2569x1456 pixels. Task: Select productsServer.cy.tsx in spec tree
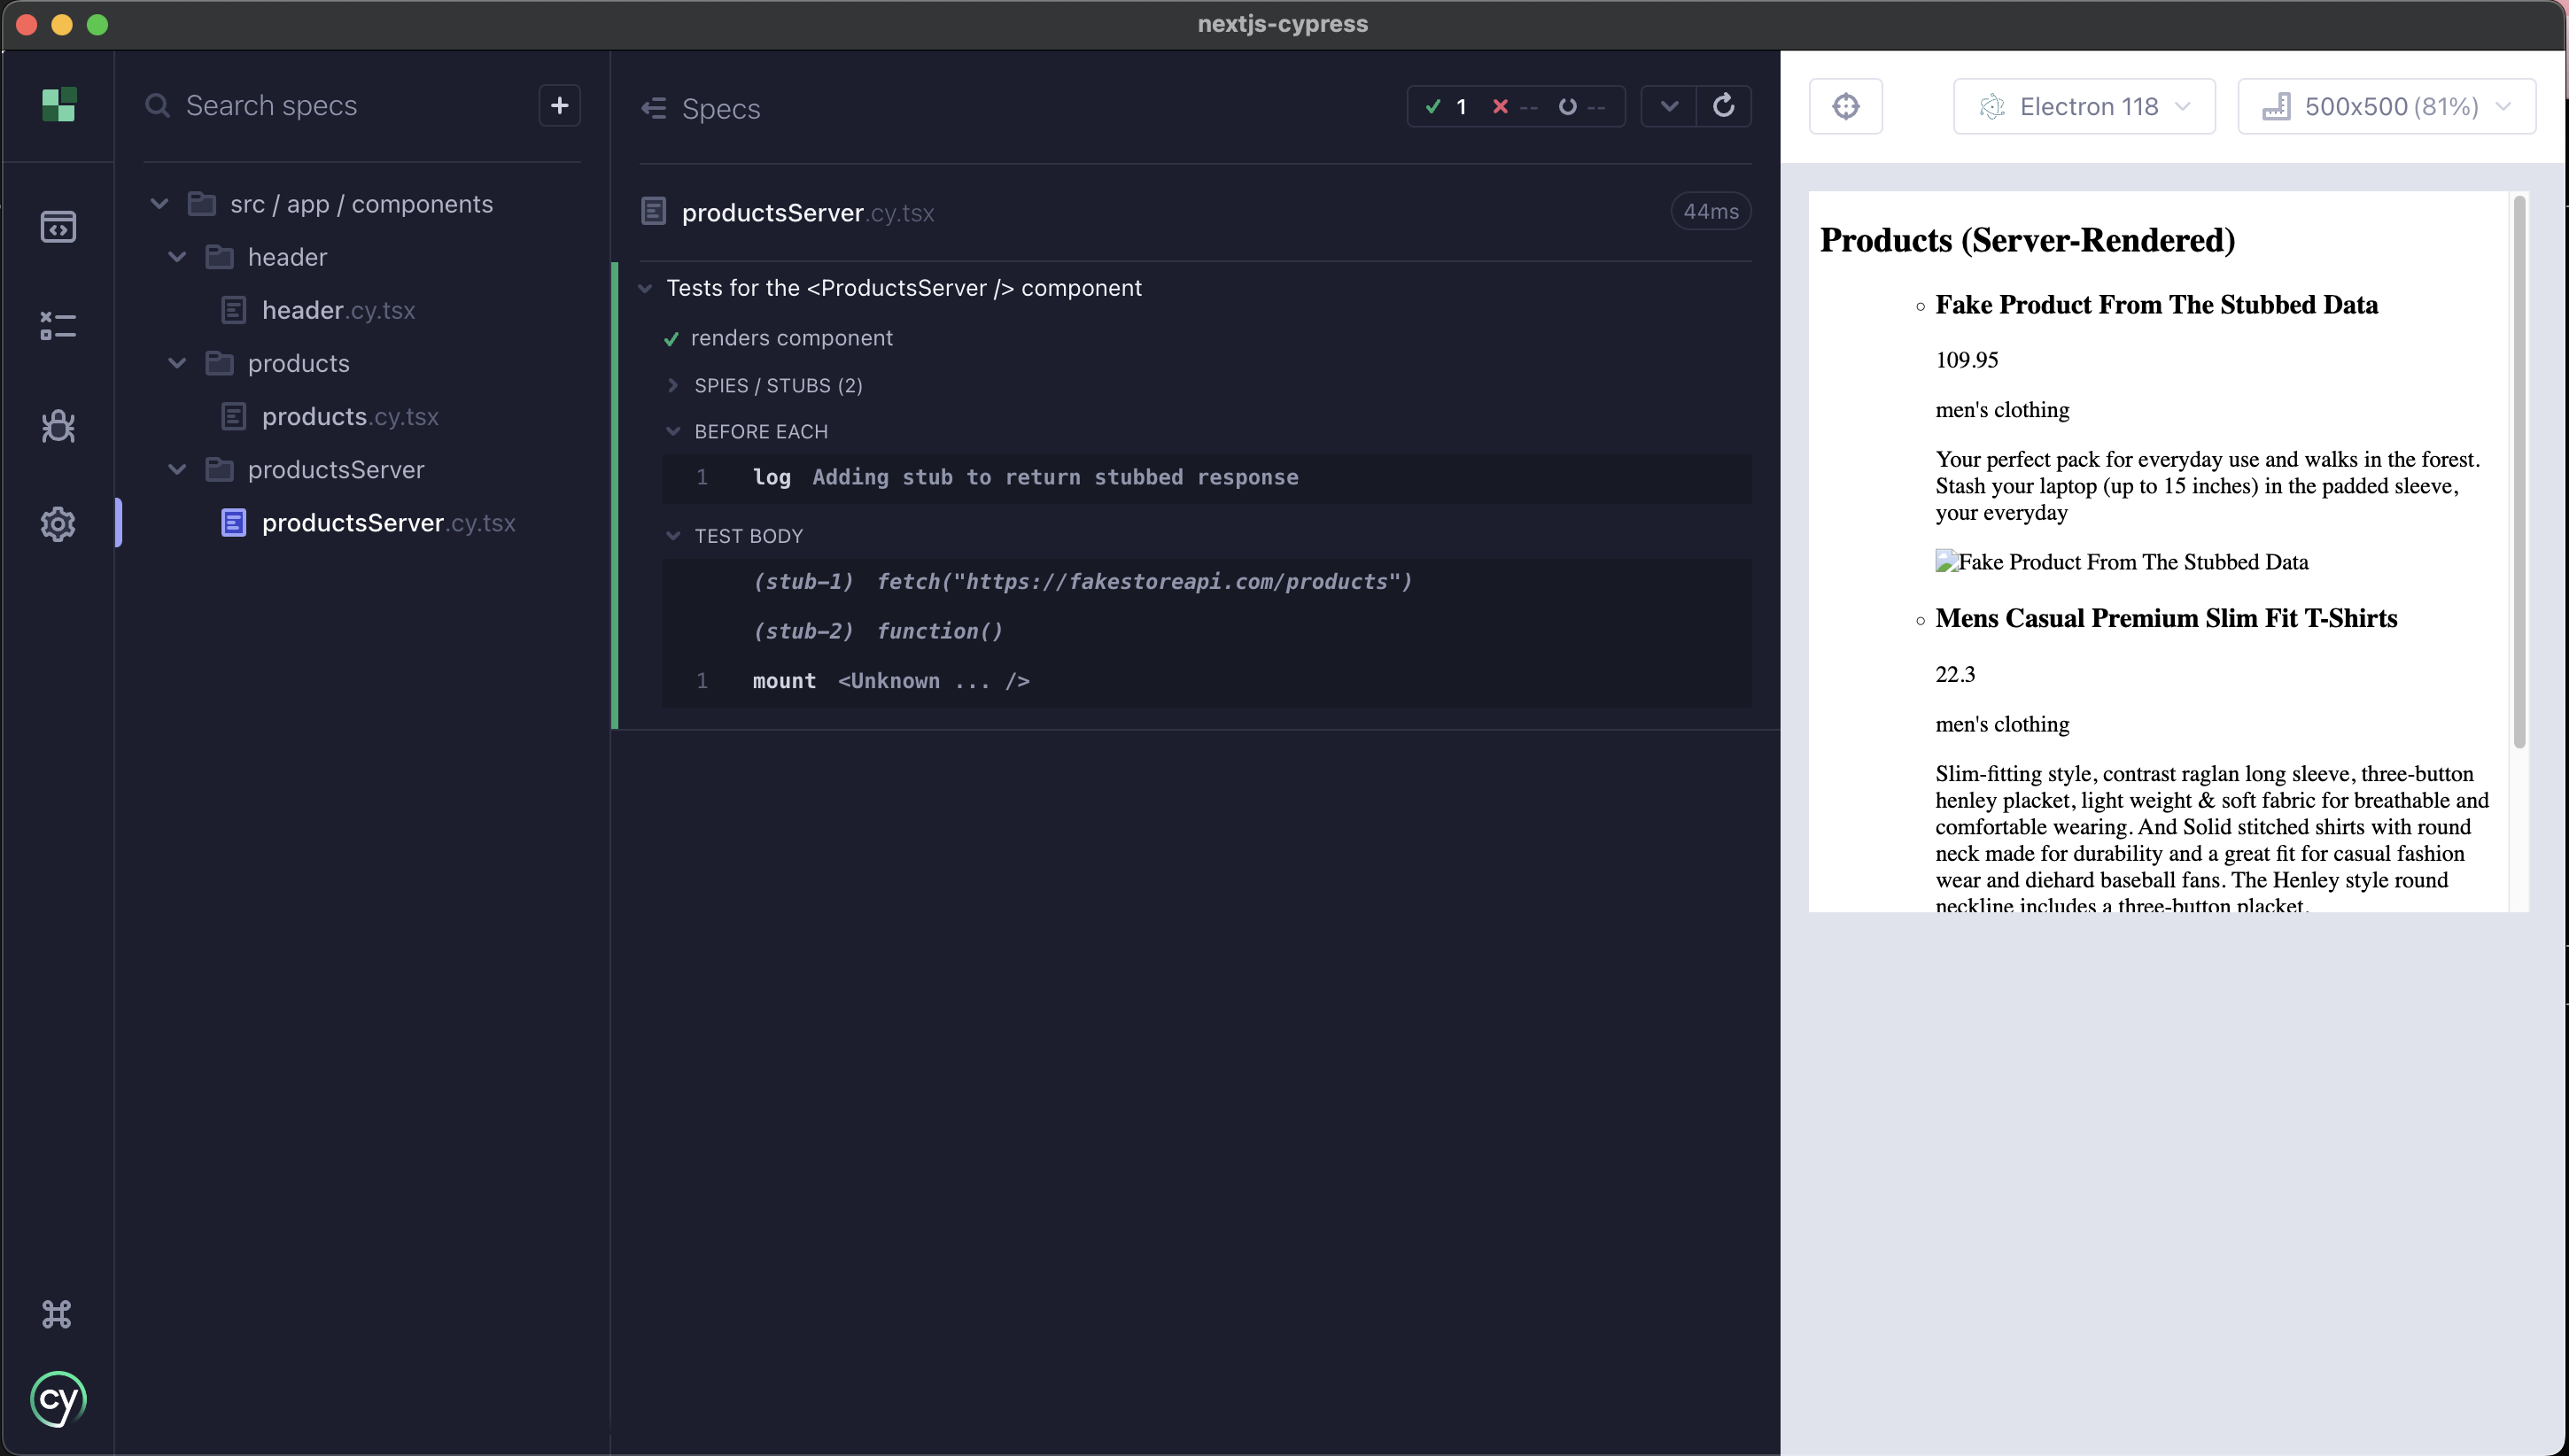click(388, 522)
